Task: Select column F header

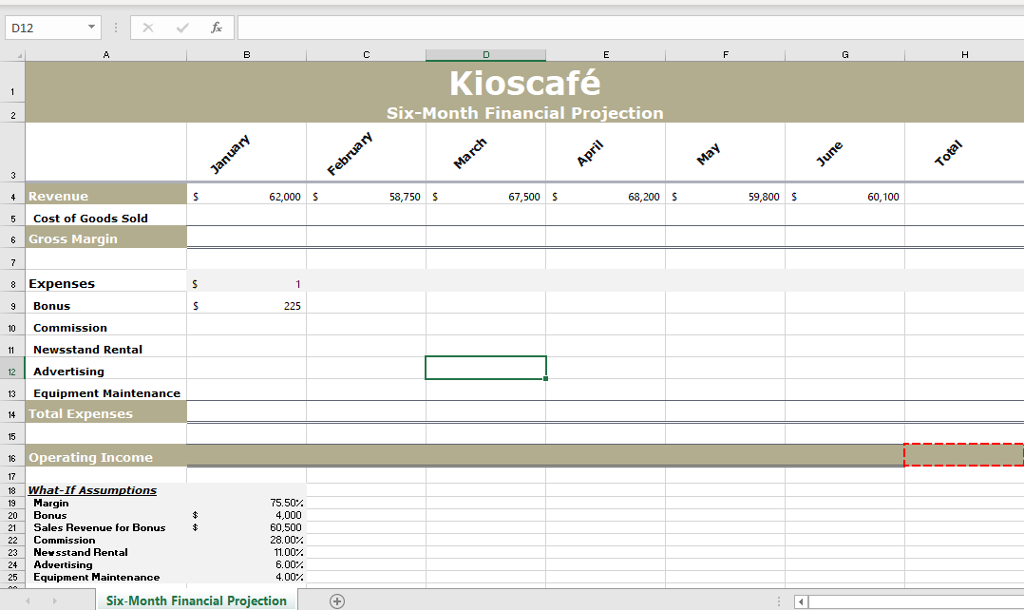Action: (x=726, y=55)
